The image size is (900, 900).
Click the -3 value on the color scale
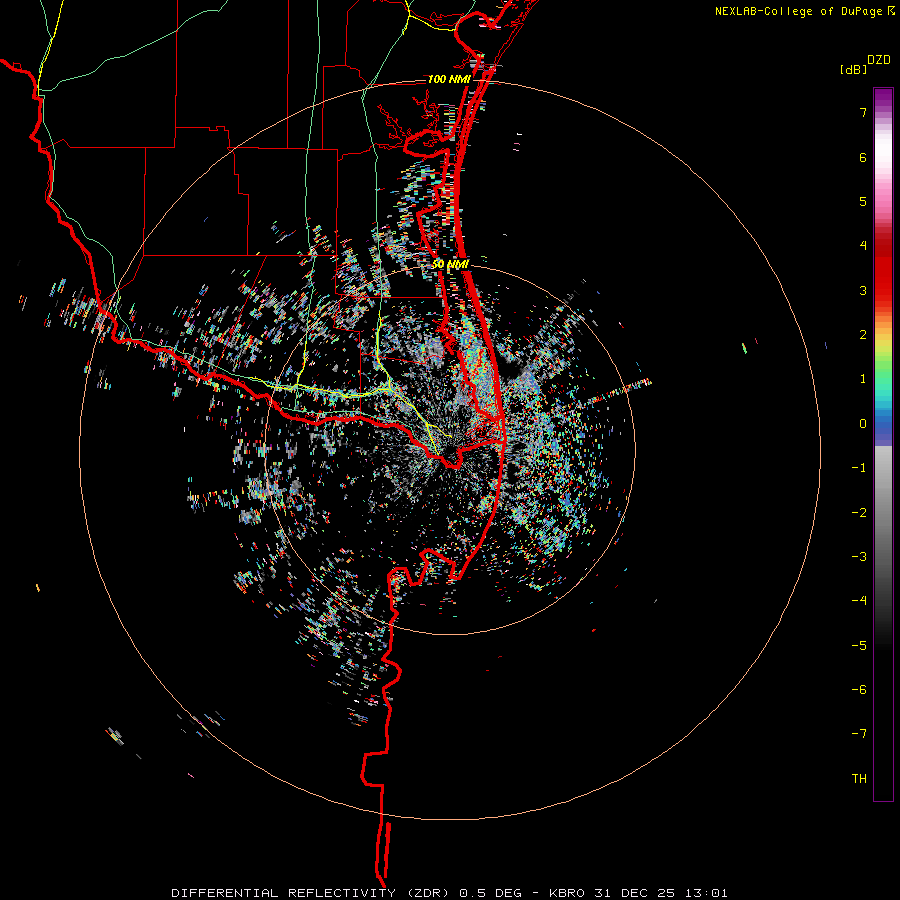859,557
